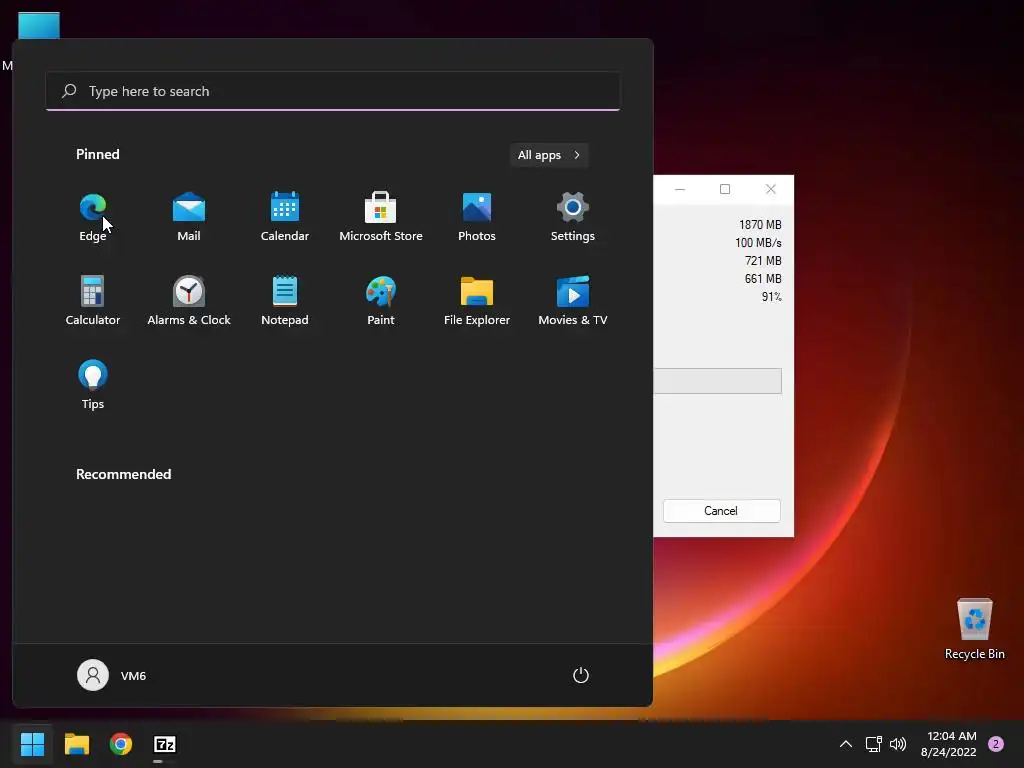Launch the Mail app
The height and width of the screenshot is (768, 1024).
point(189,217)
